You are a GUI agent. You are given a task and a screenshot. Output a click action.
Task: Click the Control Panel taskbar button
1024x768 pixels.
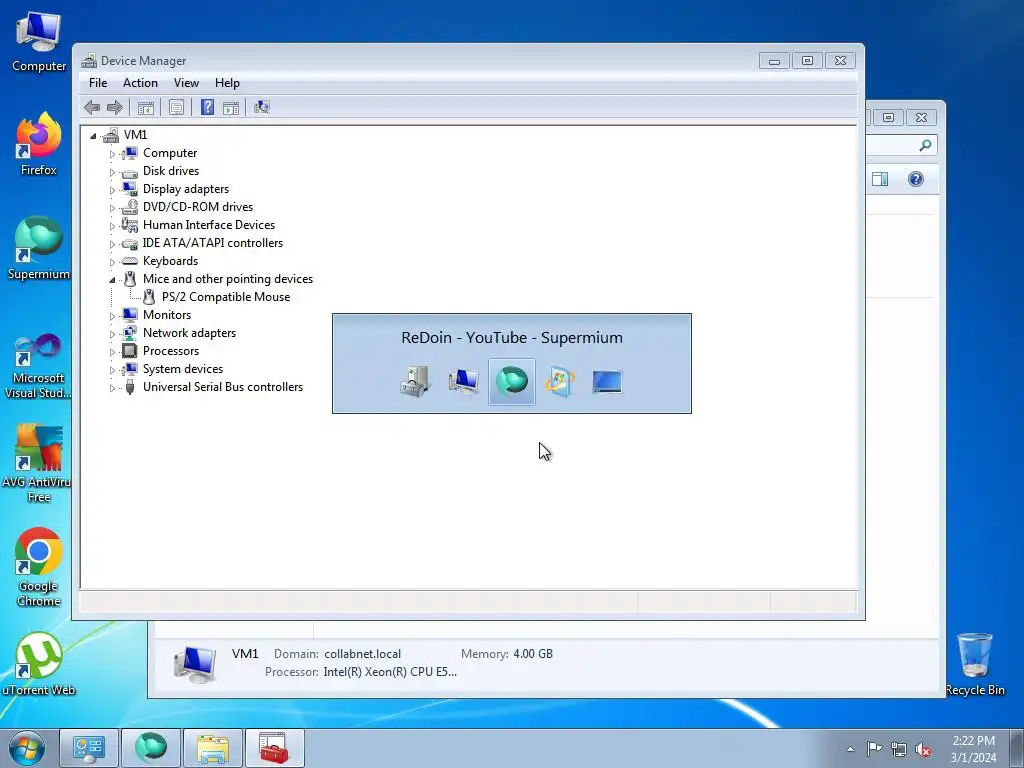pyautogui.click(x=89, y=748)
